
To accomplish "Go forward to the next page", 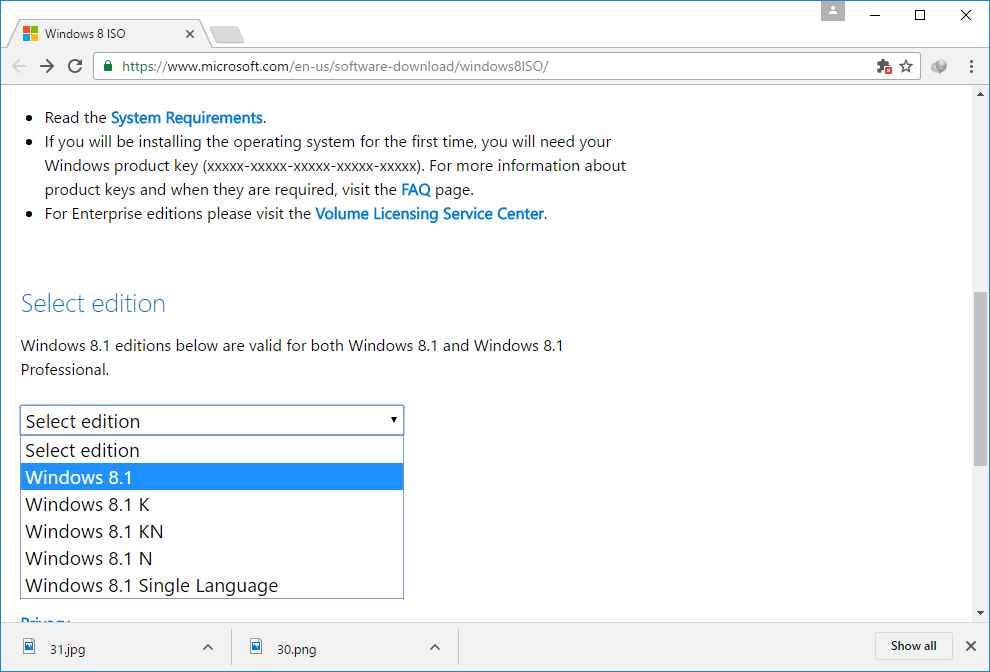I will pyautogui.click(x=47, y=66).
